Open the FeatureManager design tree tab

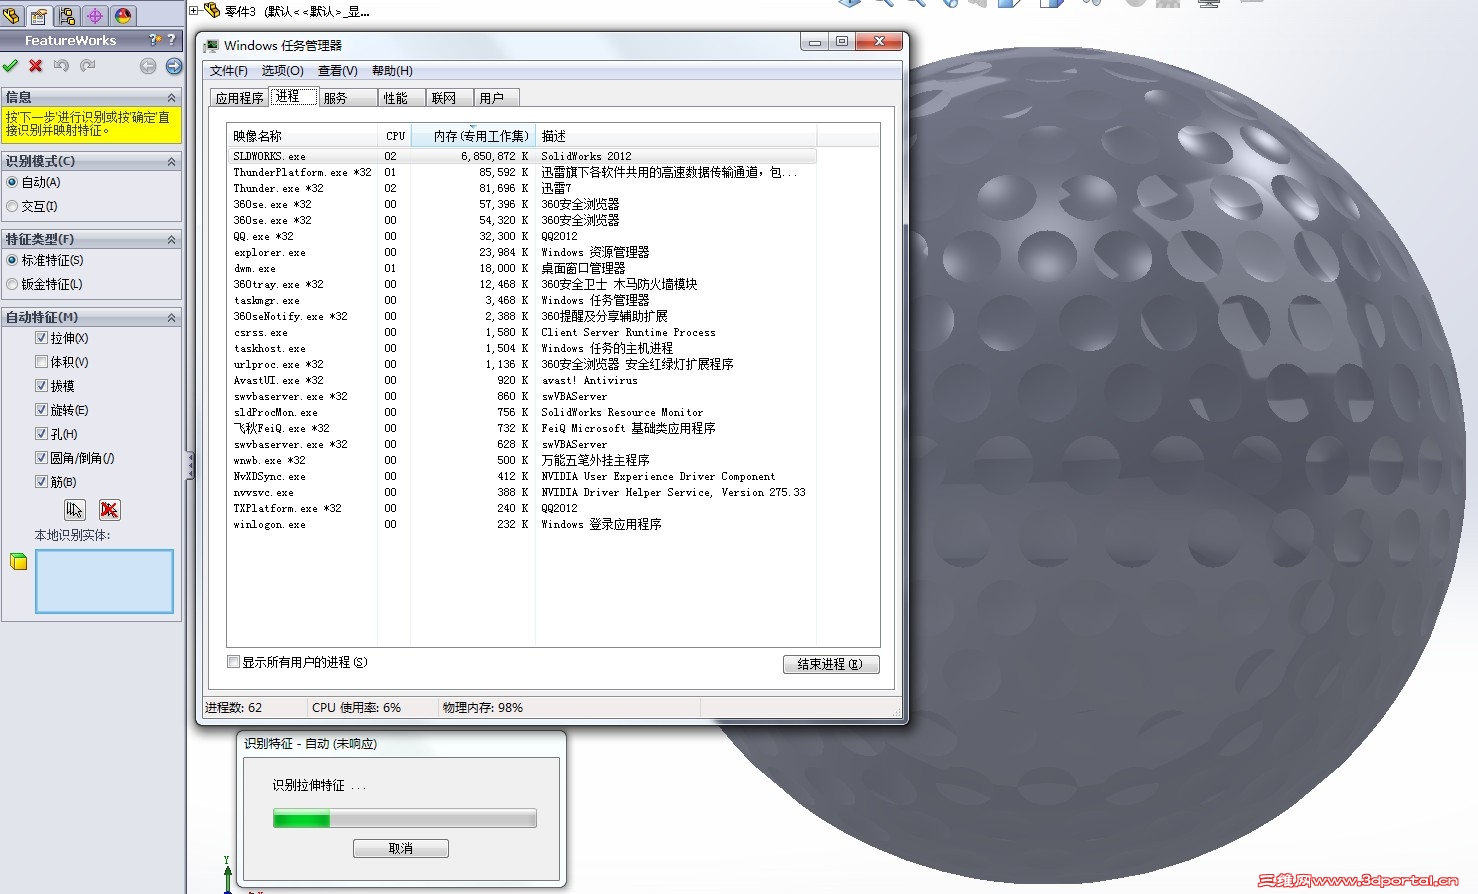[x=11, y=15]
